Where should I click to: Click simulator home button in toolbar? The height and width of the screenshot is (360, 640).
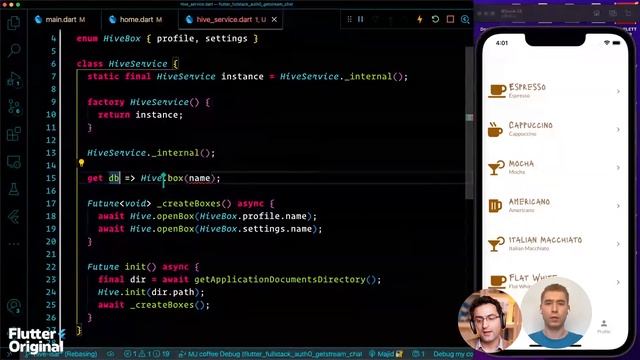[597, 13]
